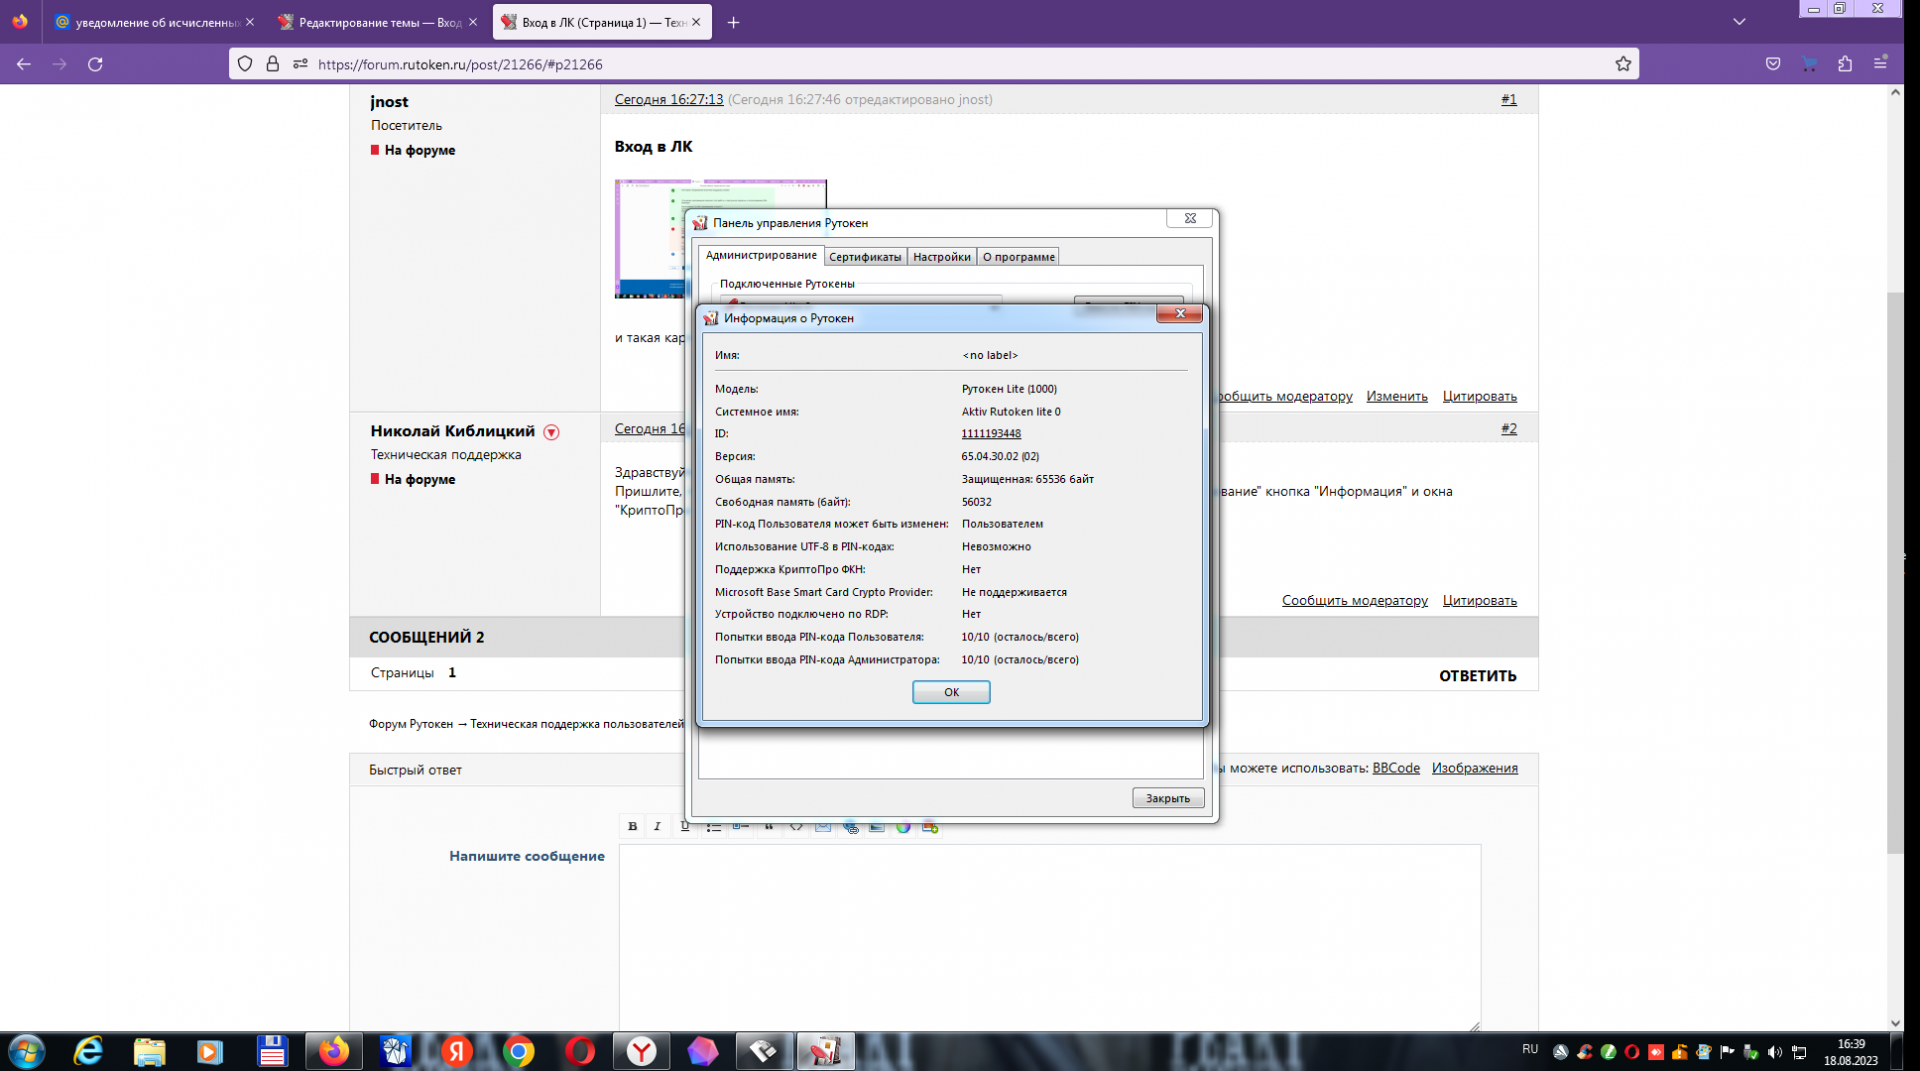Open the media player taskbar icon

click(210, 1051)
